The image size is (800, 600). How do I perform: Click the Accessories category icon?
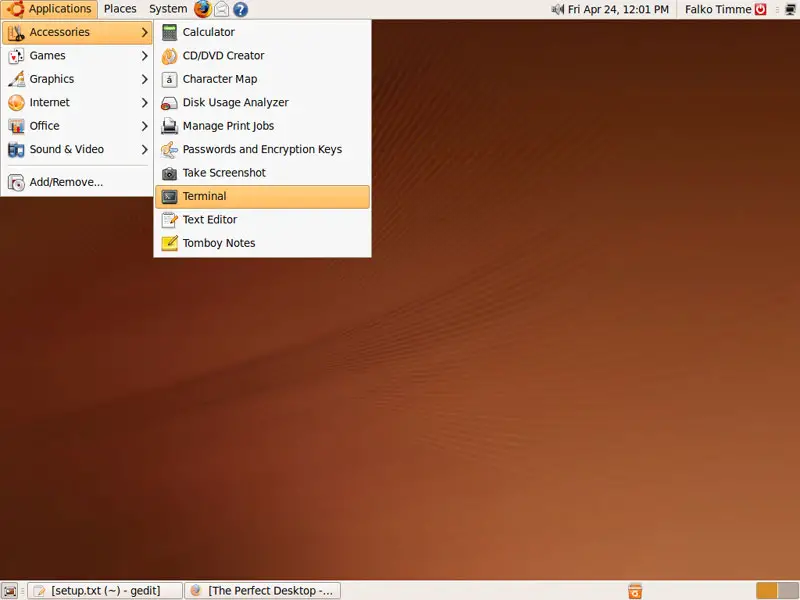click(x=16, y=32)
